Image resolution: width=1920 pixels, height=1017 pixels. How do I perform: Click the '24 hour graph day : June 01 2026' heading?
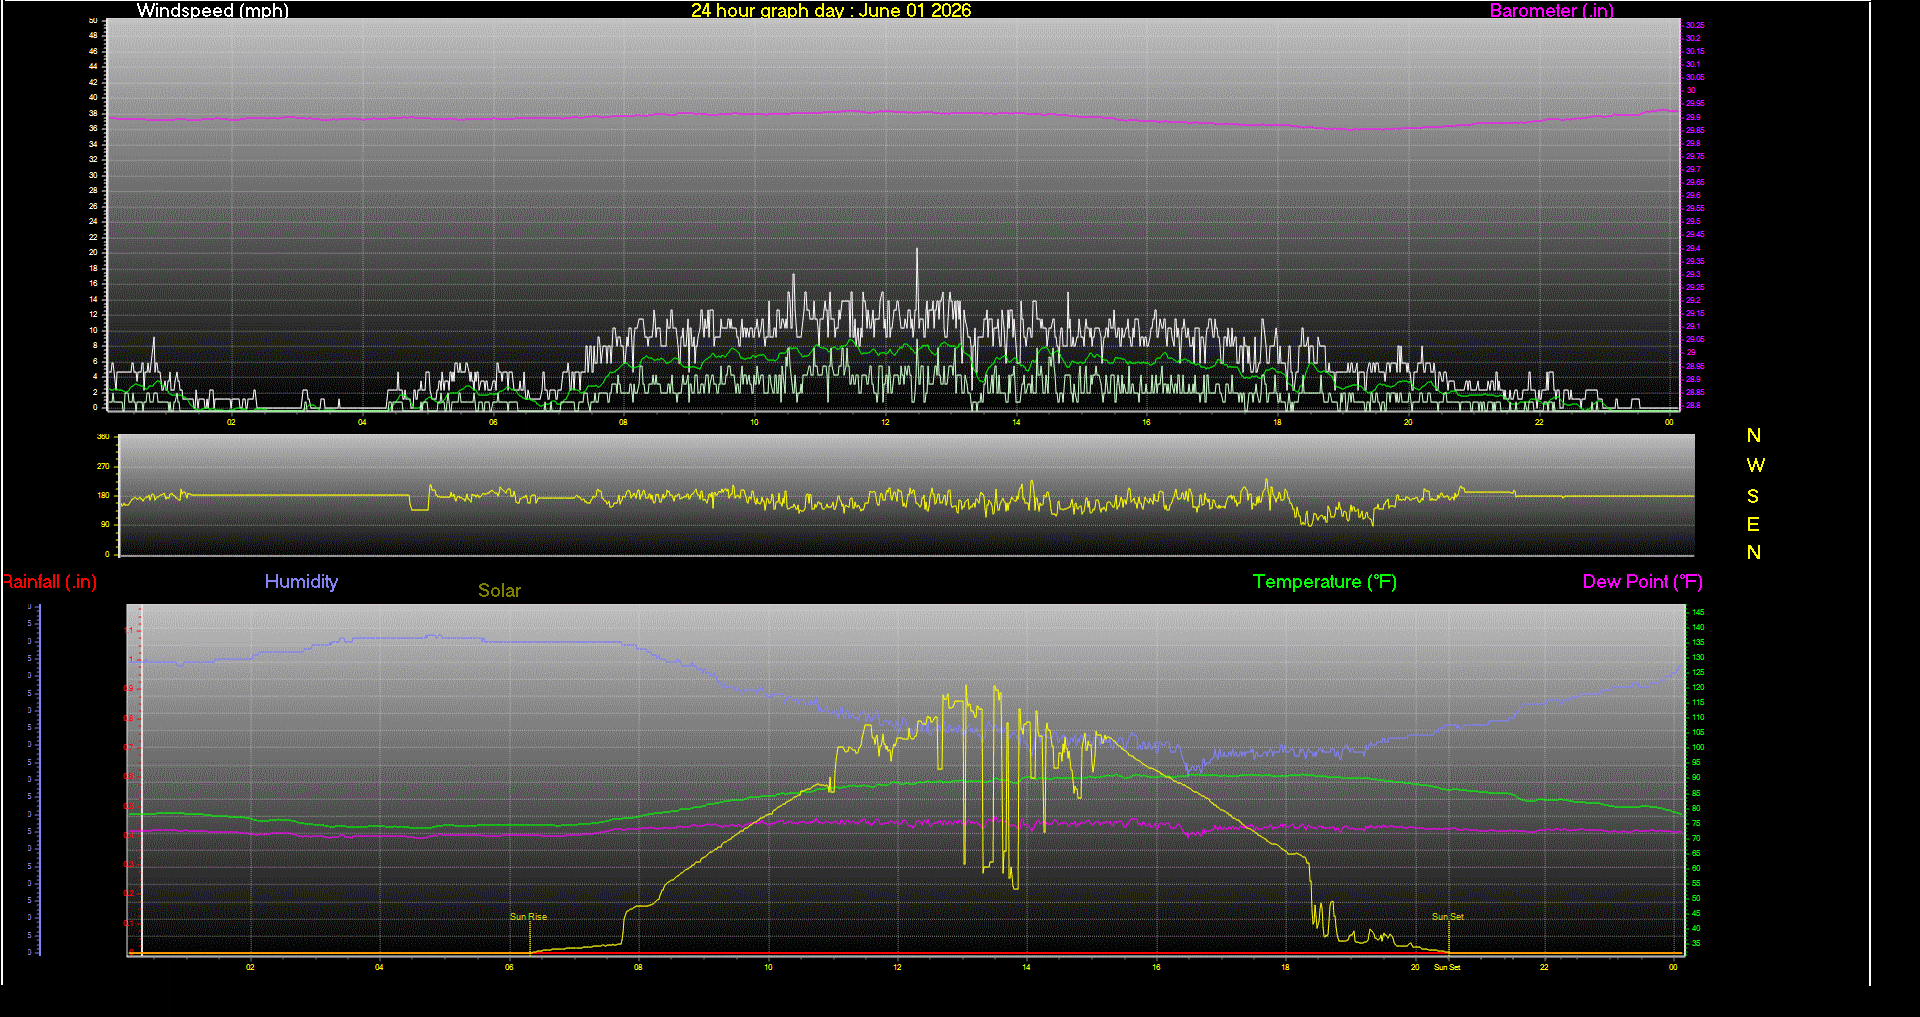(831, 10)
